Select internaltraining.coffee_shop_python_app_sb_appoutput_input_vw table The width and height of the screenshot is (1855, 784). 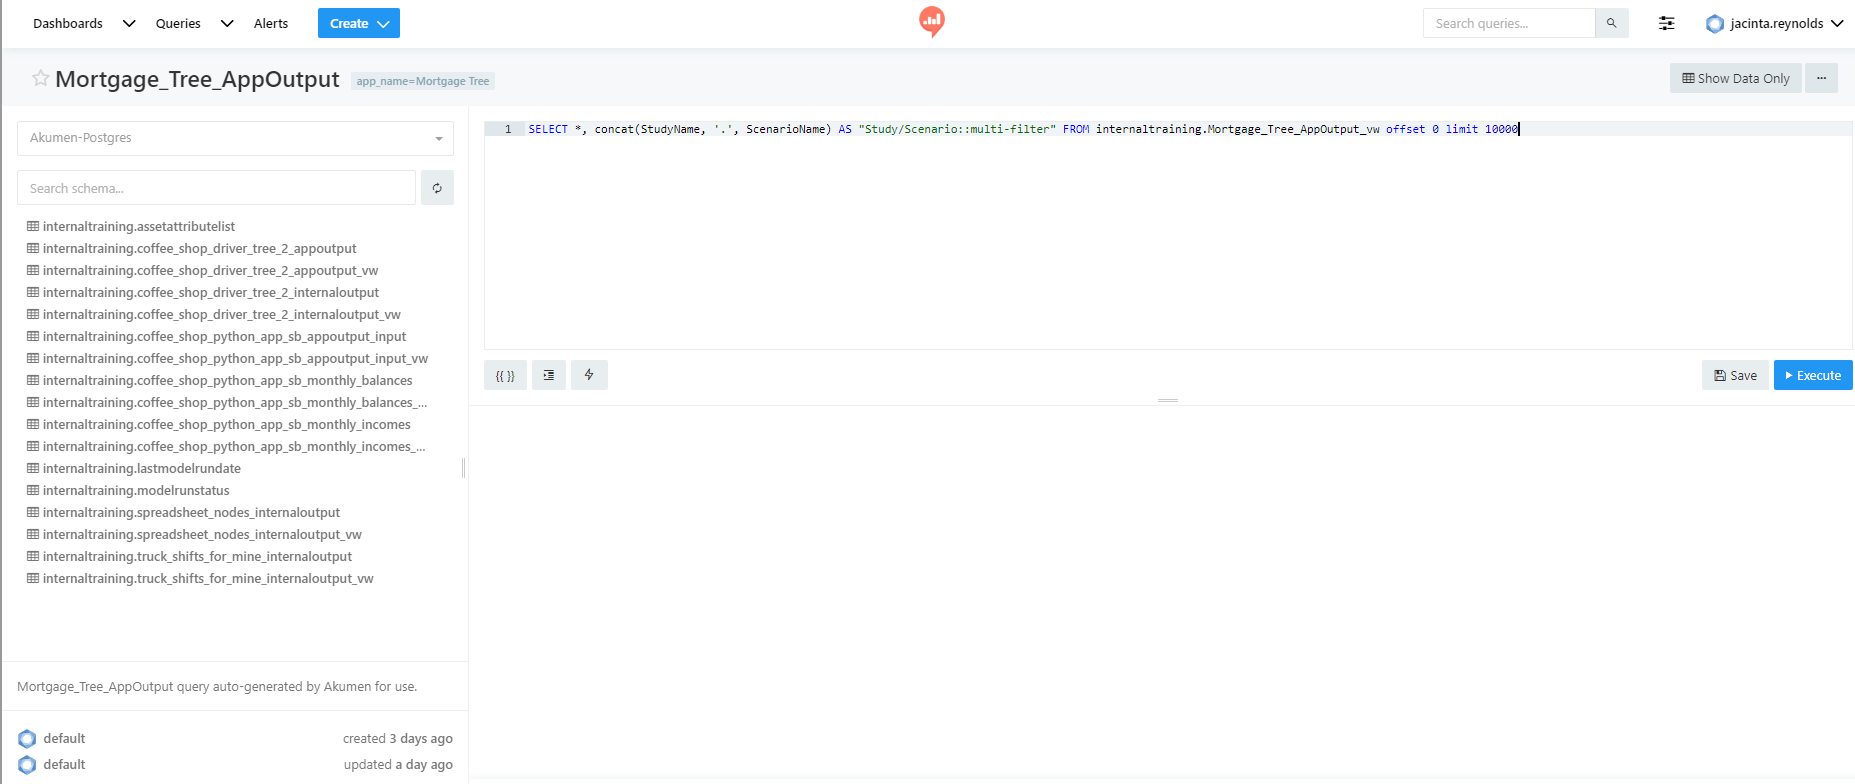click(235, 358)
